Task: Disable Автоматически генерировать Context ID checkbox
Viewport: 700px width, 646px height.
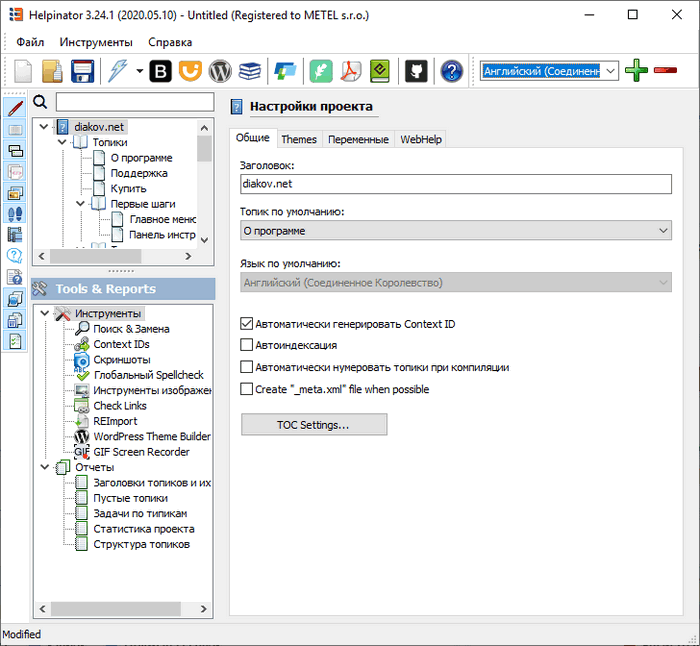Action: 247,324
